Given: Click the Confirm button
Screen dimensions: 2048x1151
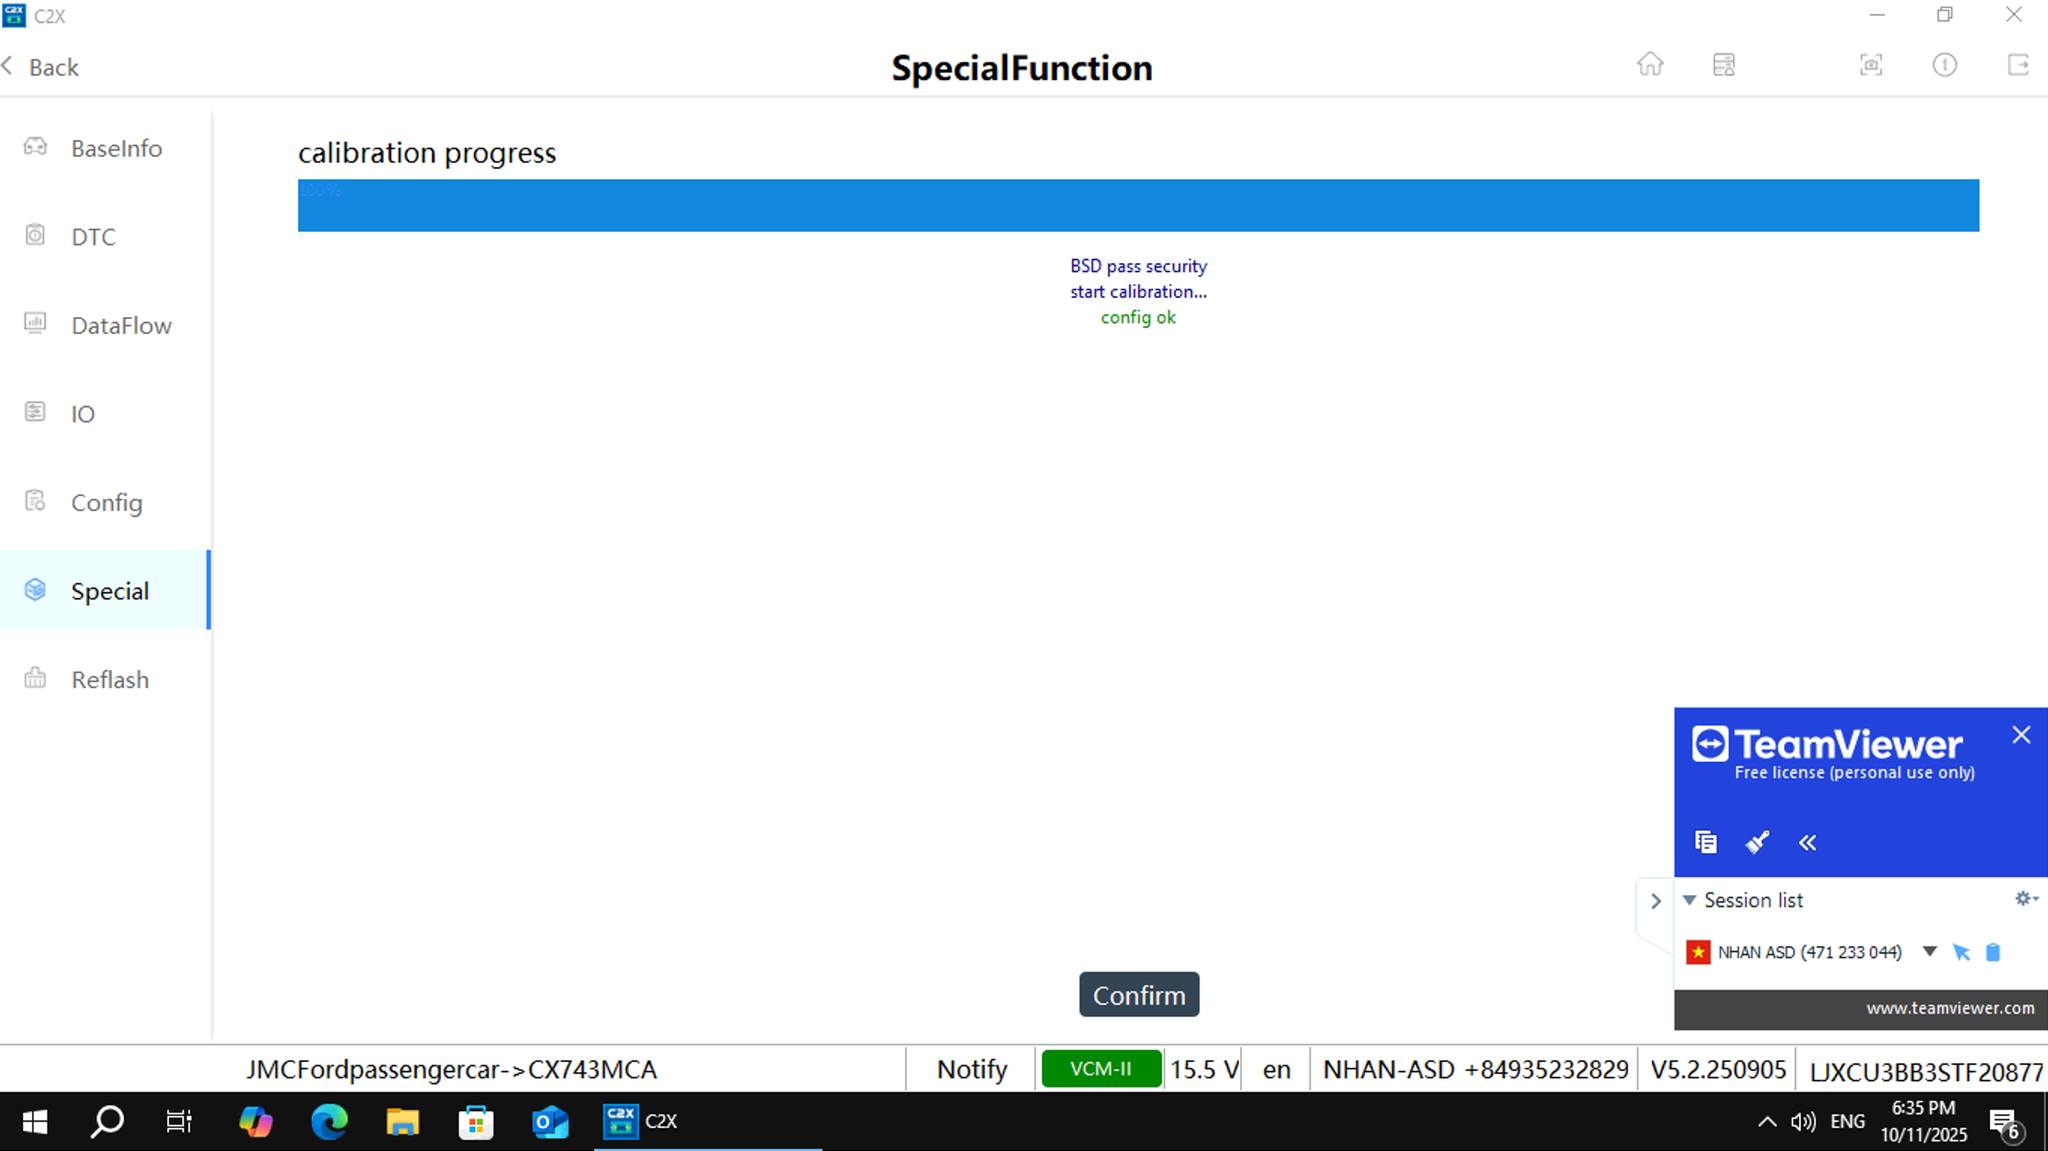Looking at the screenshot, I should [x=1139, y=995].
